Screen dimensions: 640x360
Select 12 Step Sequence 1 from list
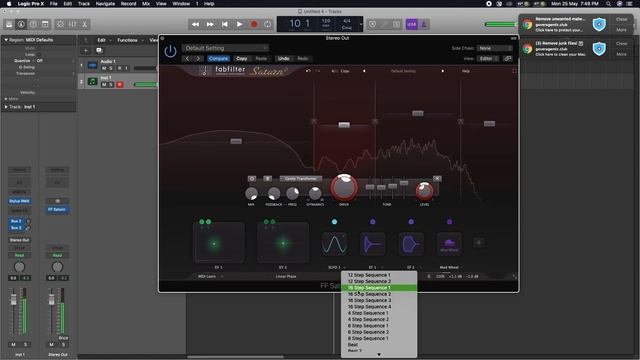tap(379, 275)
